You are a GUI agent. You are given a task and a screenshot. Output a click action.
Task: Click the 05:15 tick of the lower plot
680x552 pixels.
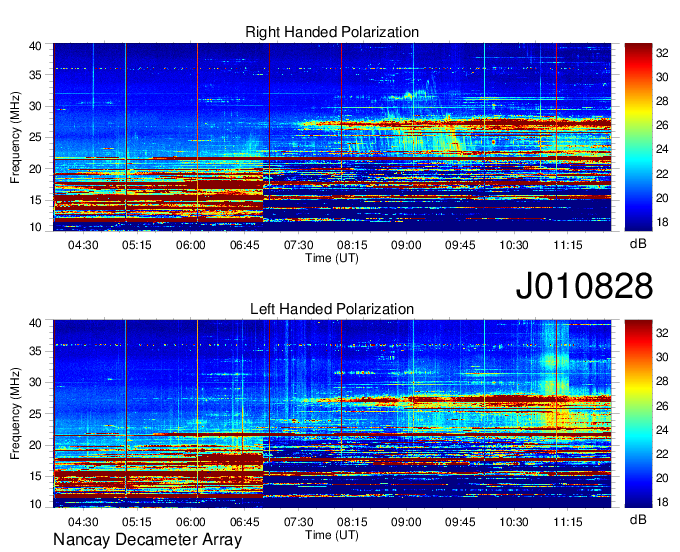click(137, 522)
